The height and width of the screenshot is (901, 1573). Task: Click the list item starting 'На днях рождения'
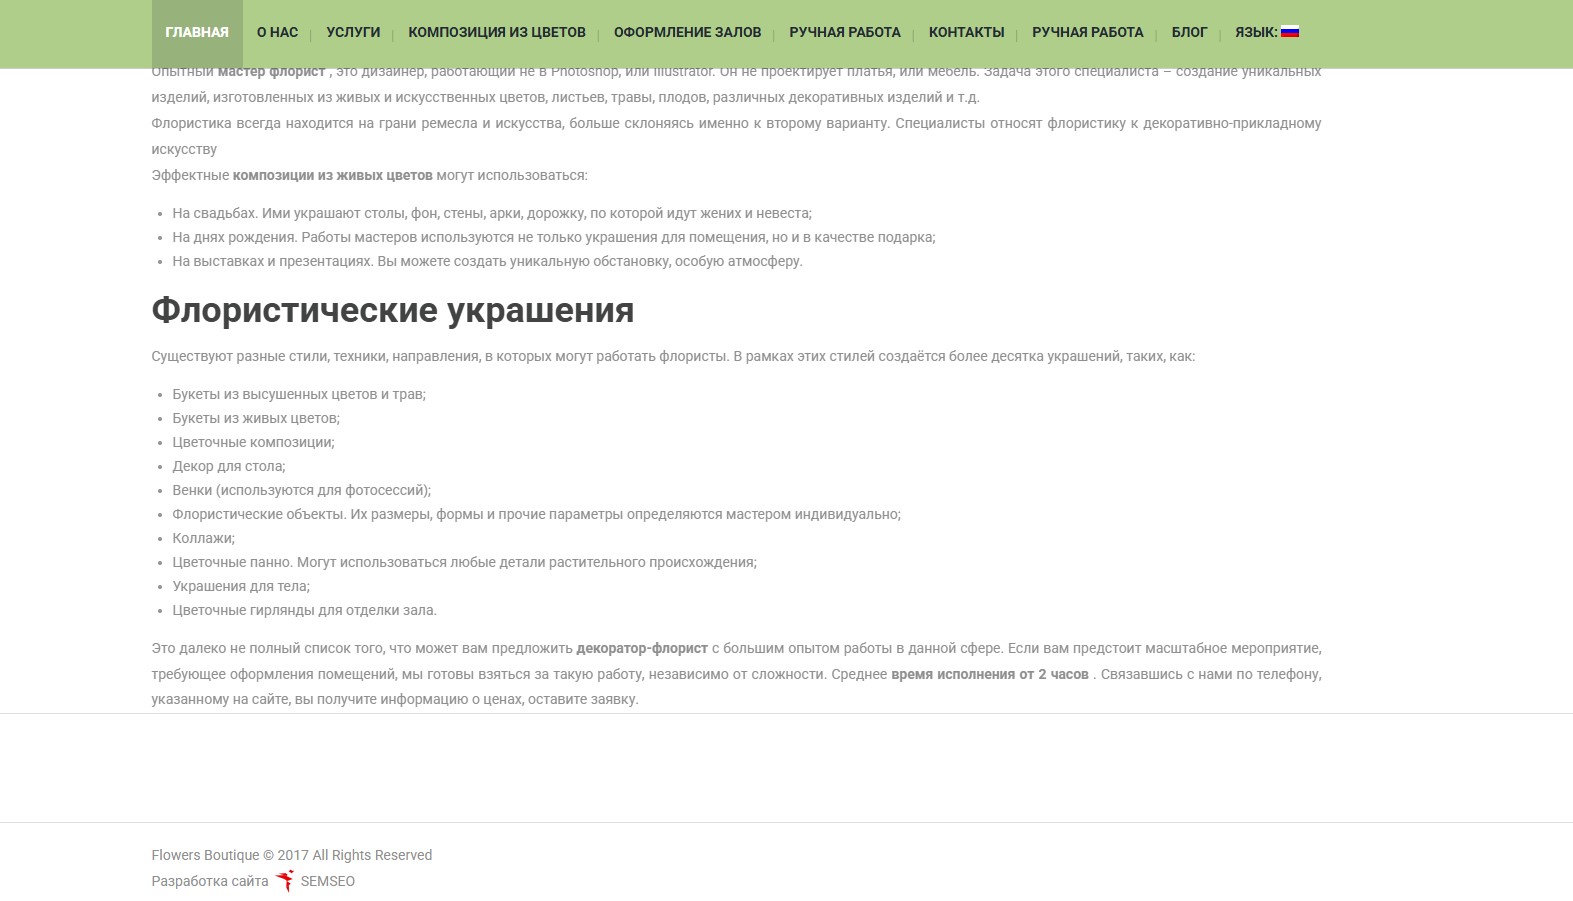click(554, 237)
